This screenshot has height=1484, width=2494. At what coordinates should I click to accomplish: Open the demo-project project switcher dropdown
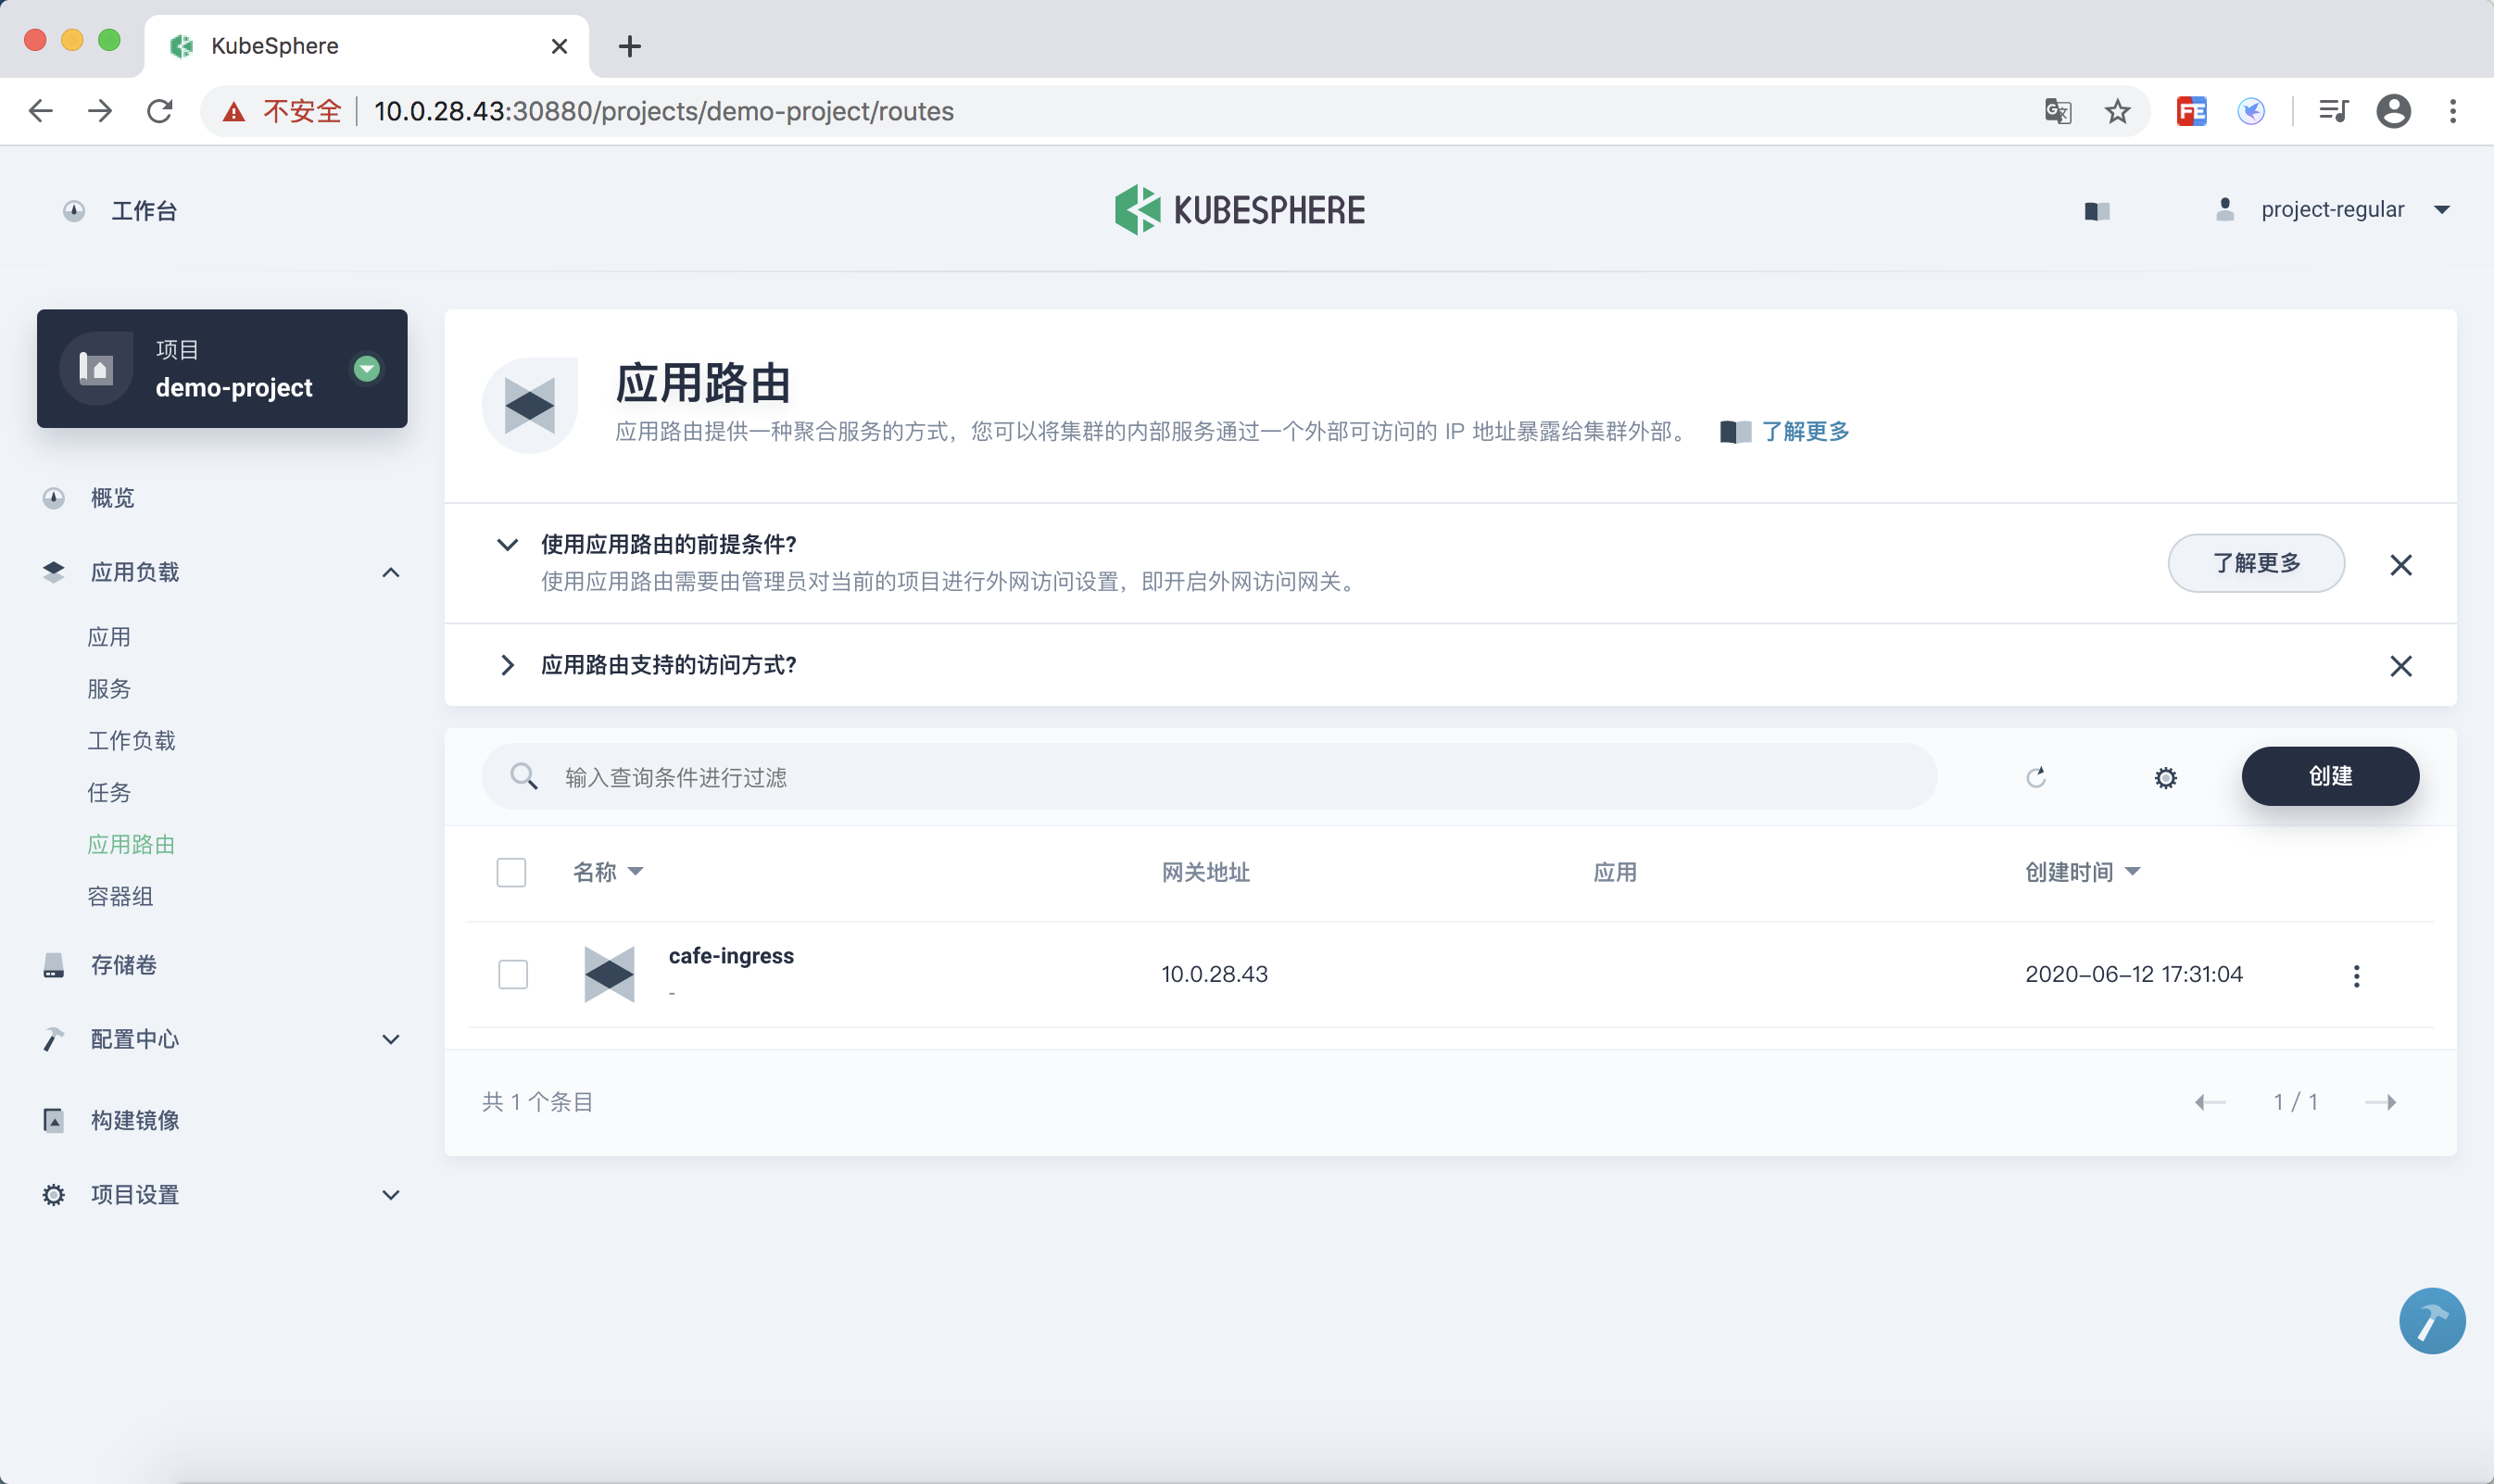[367, 368]
